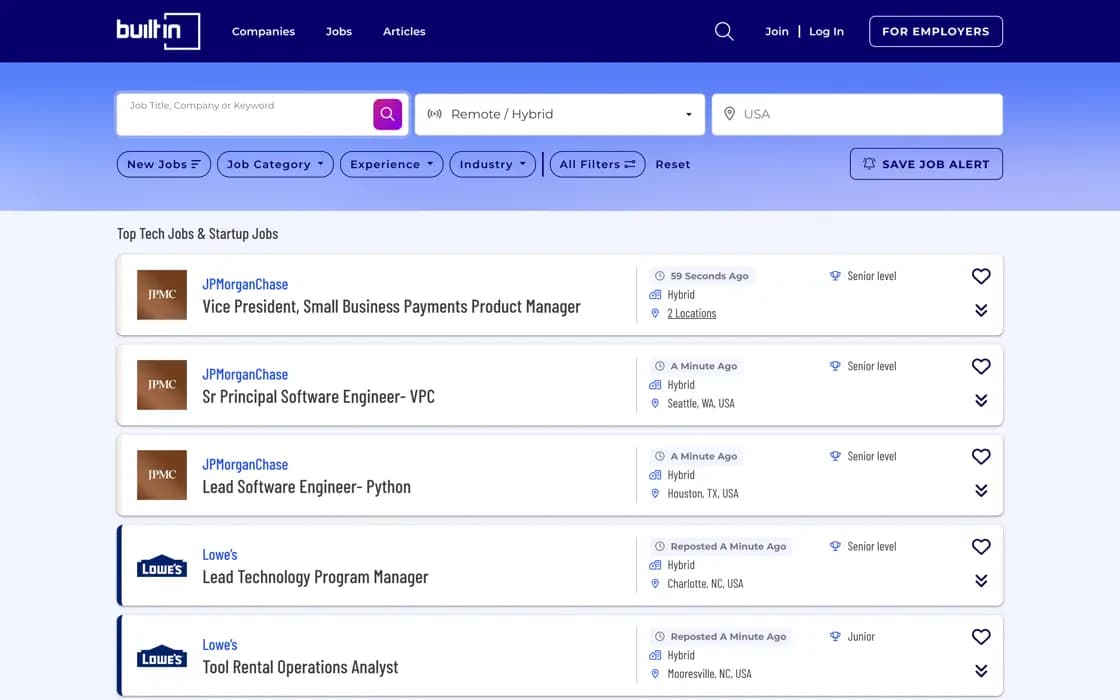Screen dimensions: 1120x700
Task: Save the Vice President Product Manager job with heart
Action: (981, 276)
